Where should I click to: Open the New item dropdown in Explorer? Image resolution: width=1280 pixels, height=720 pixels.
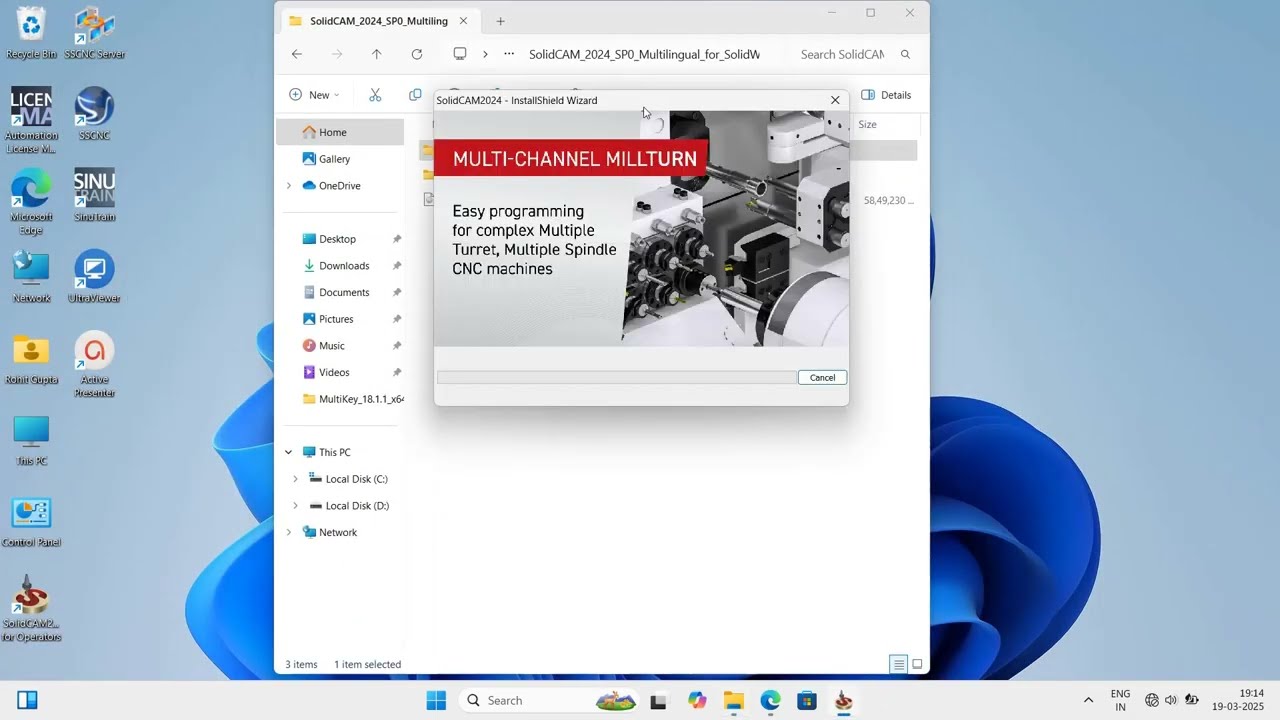pos(314,95)
